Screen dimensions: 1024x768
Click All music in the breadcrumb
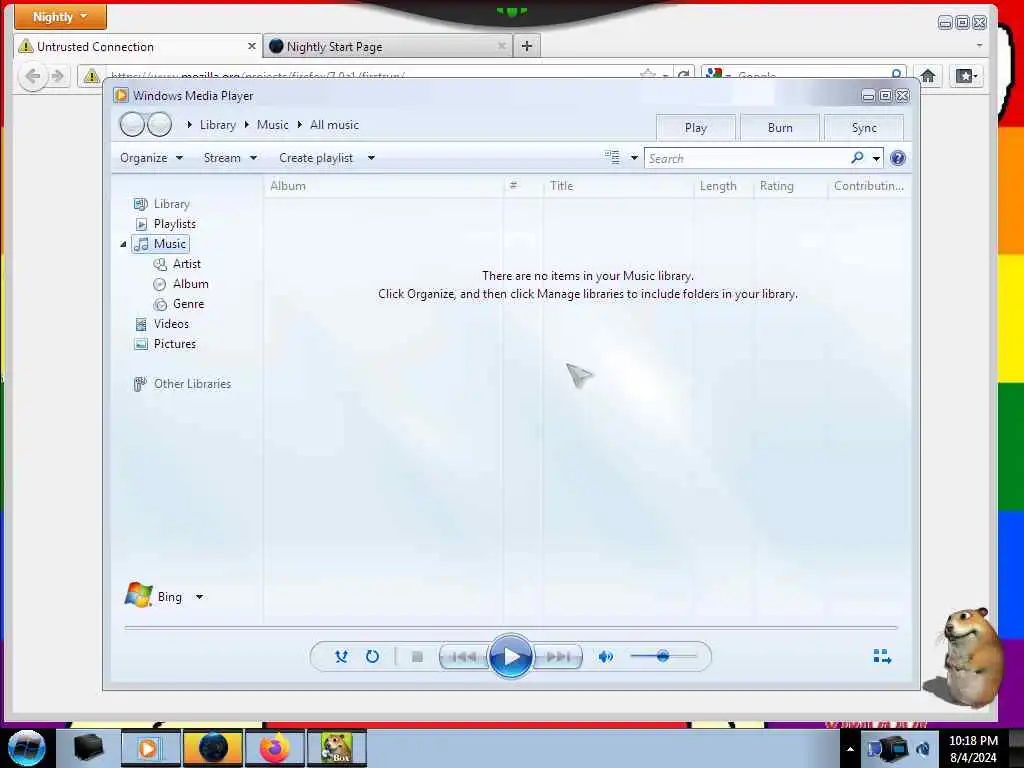[334, 125]
